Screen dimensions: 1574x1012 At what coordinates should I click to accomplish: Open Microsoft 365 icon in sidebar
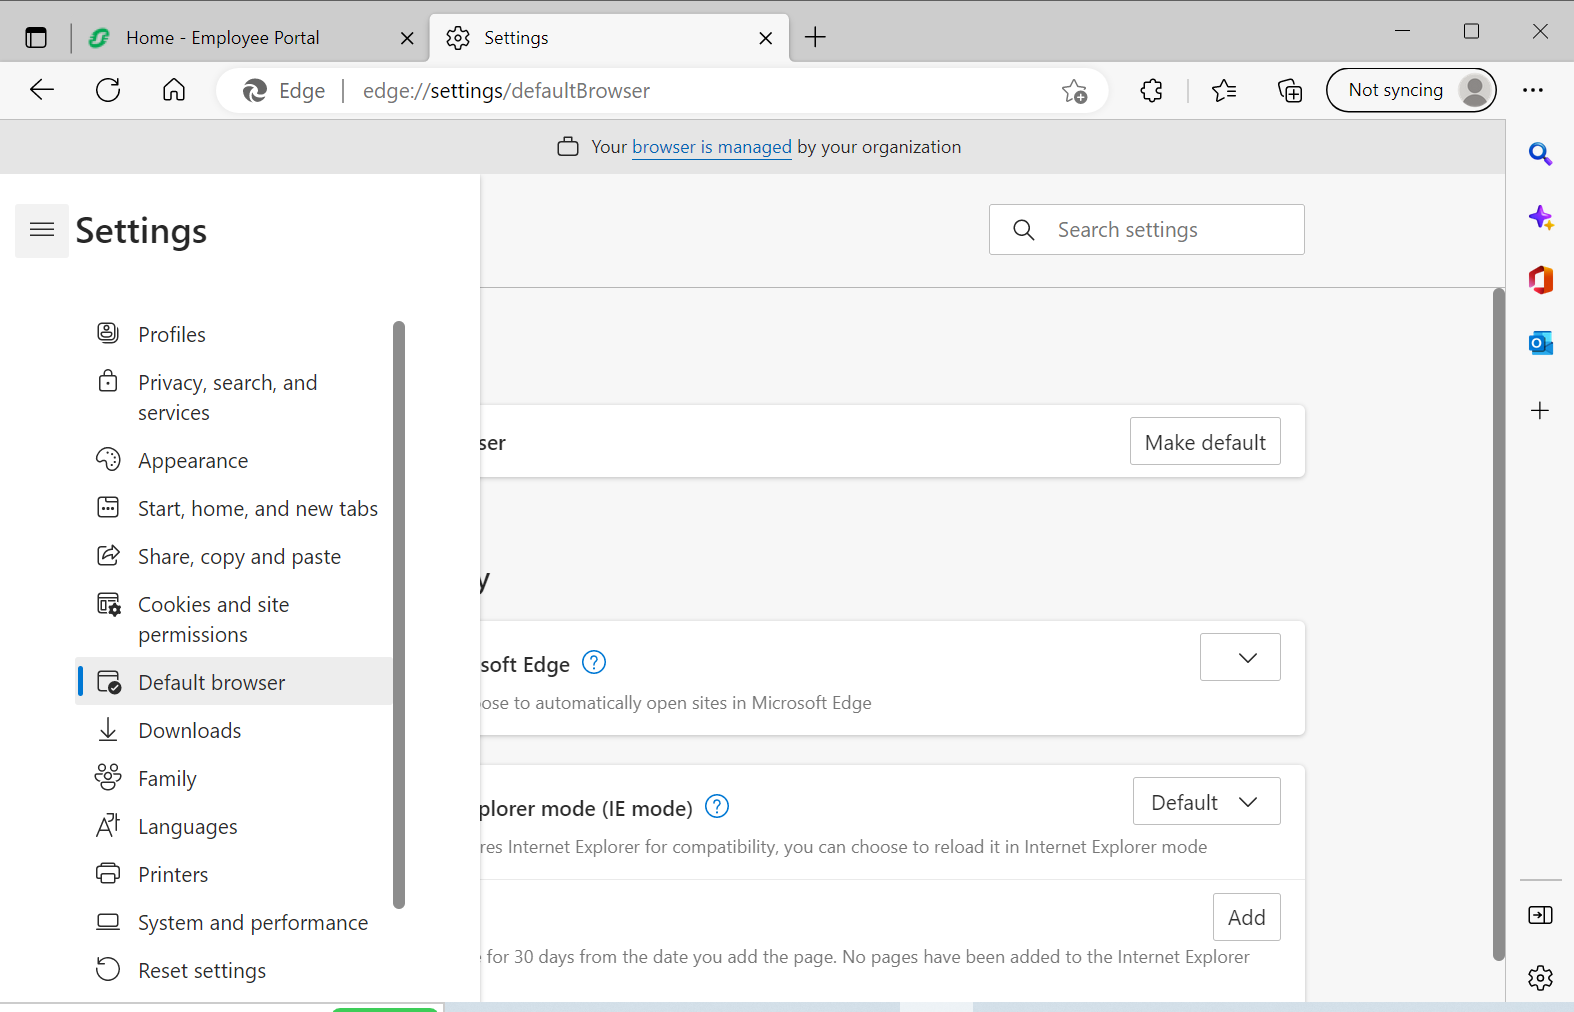(1540, 280)
